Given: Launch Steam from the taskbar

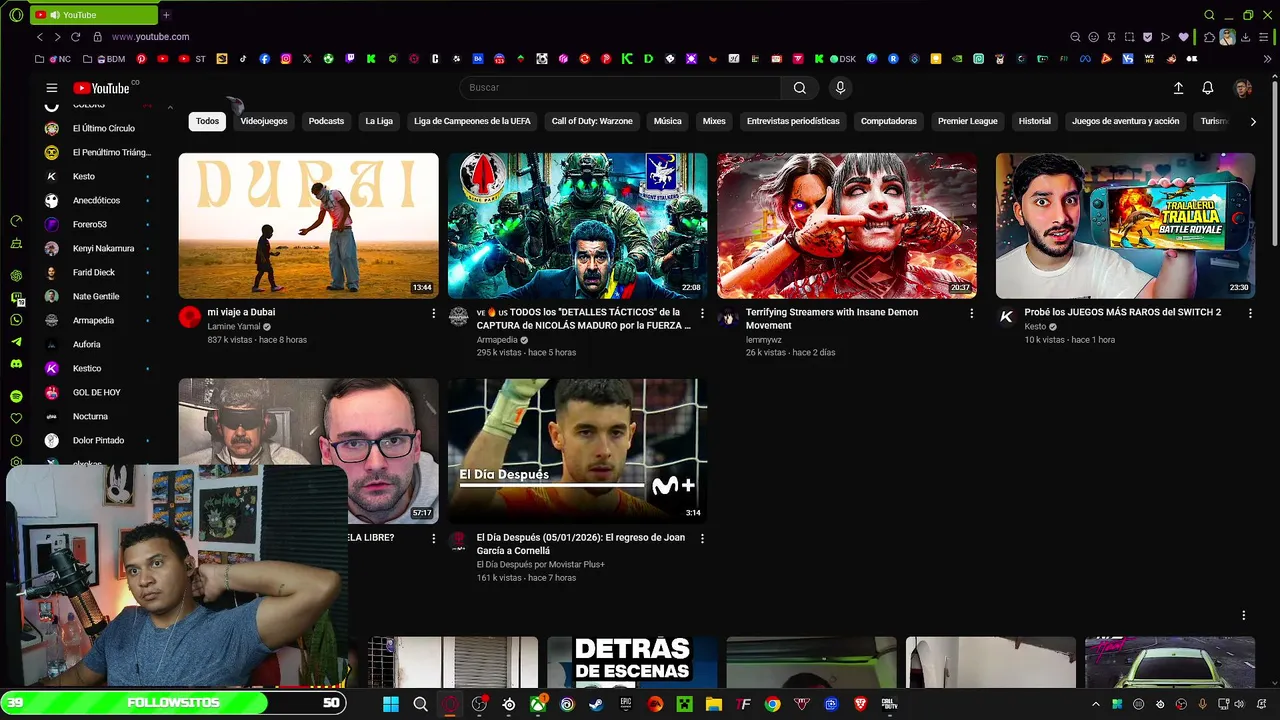Looking at the screenshot, I should (x=596, y=704).
